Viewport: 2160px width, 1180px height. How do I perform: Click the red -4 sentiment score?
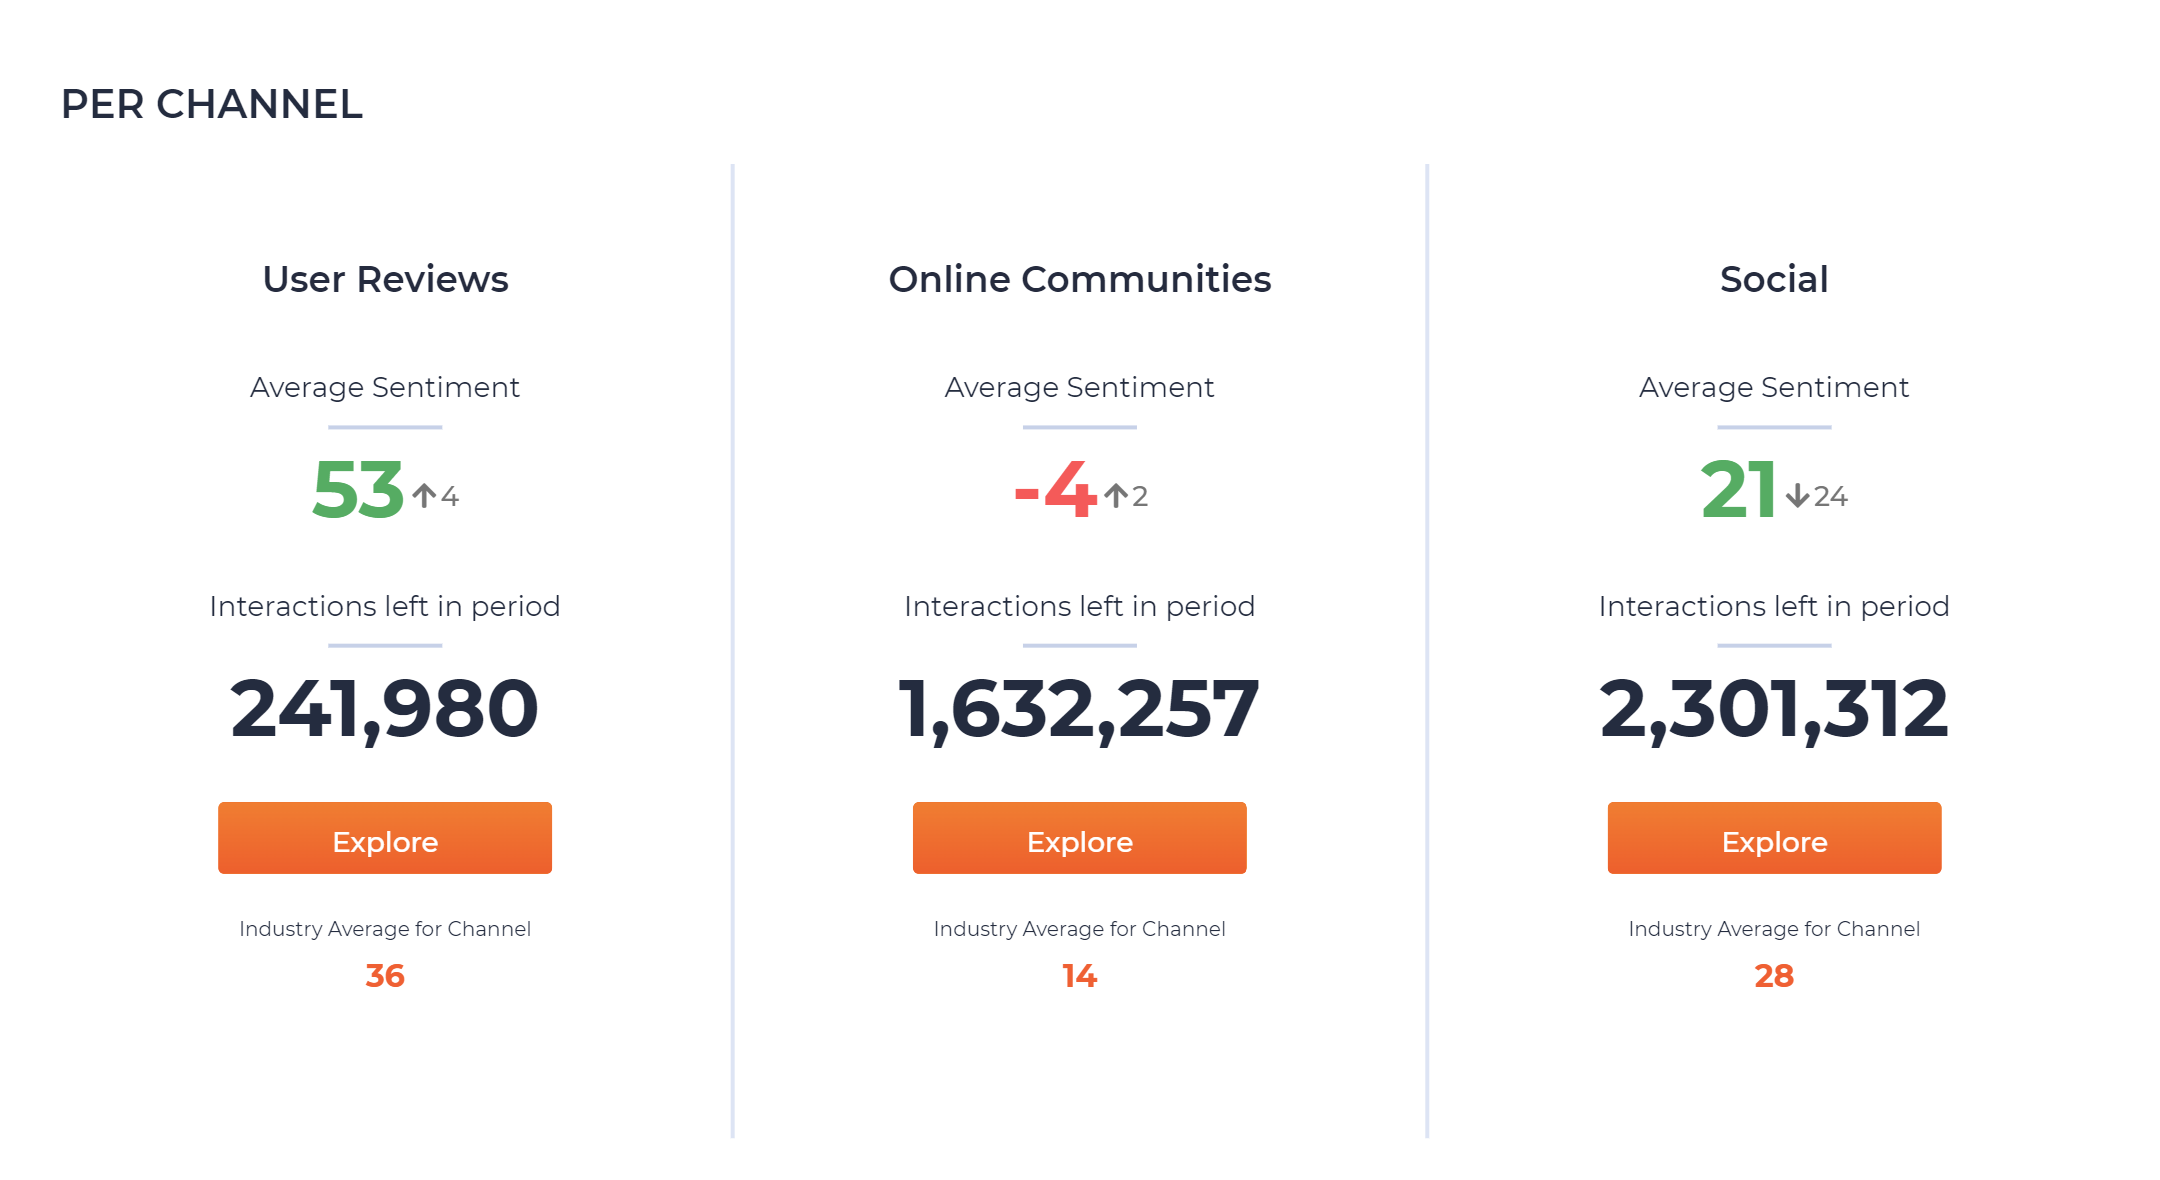(1056, 490)
